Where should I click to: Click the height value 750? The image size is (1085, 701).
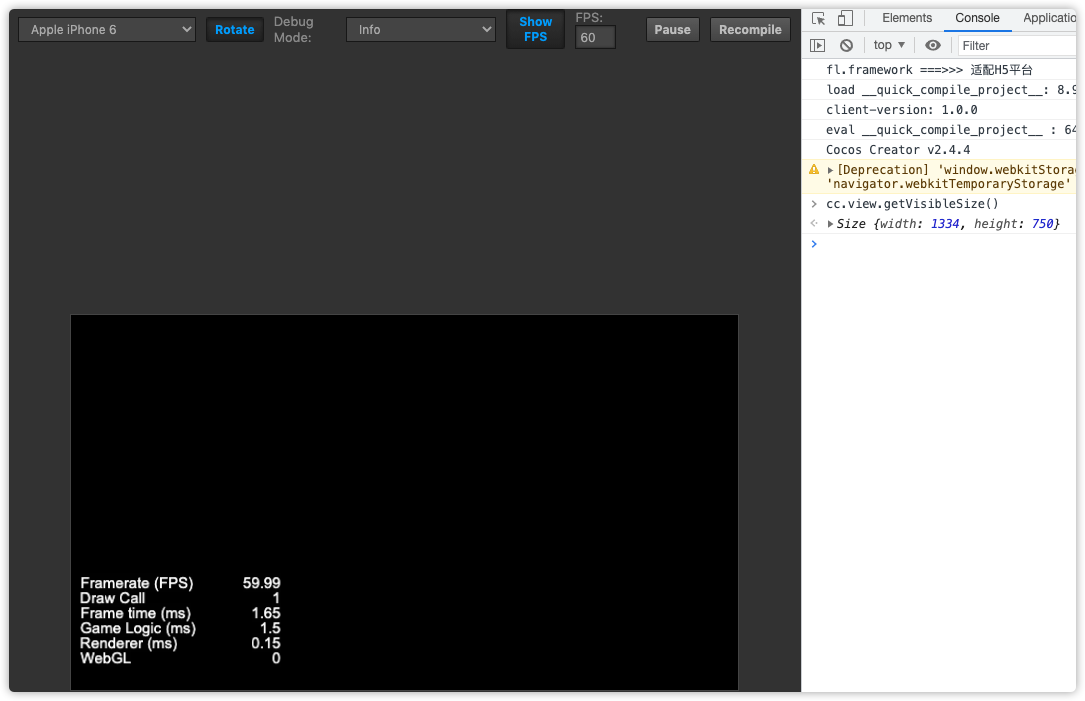click(x=1042, y=224)
